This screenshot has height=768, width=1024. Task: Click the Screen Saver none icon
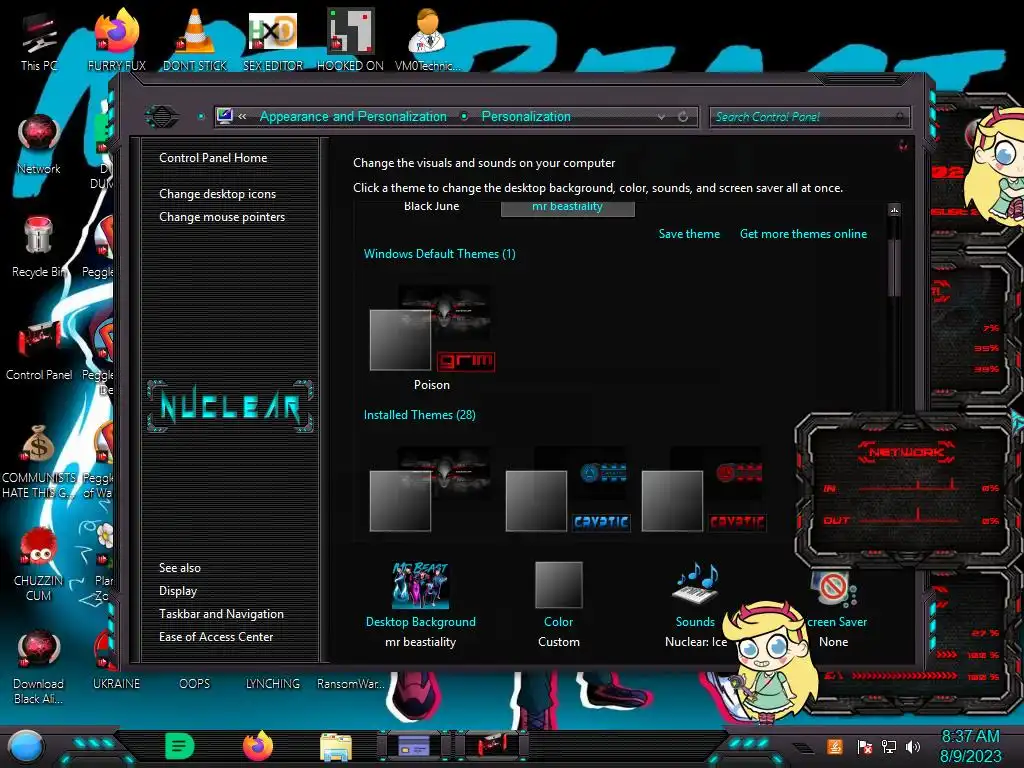tap(834, 588)
